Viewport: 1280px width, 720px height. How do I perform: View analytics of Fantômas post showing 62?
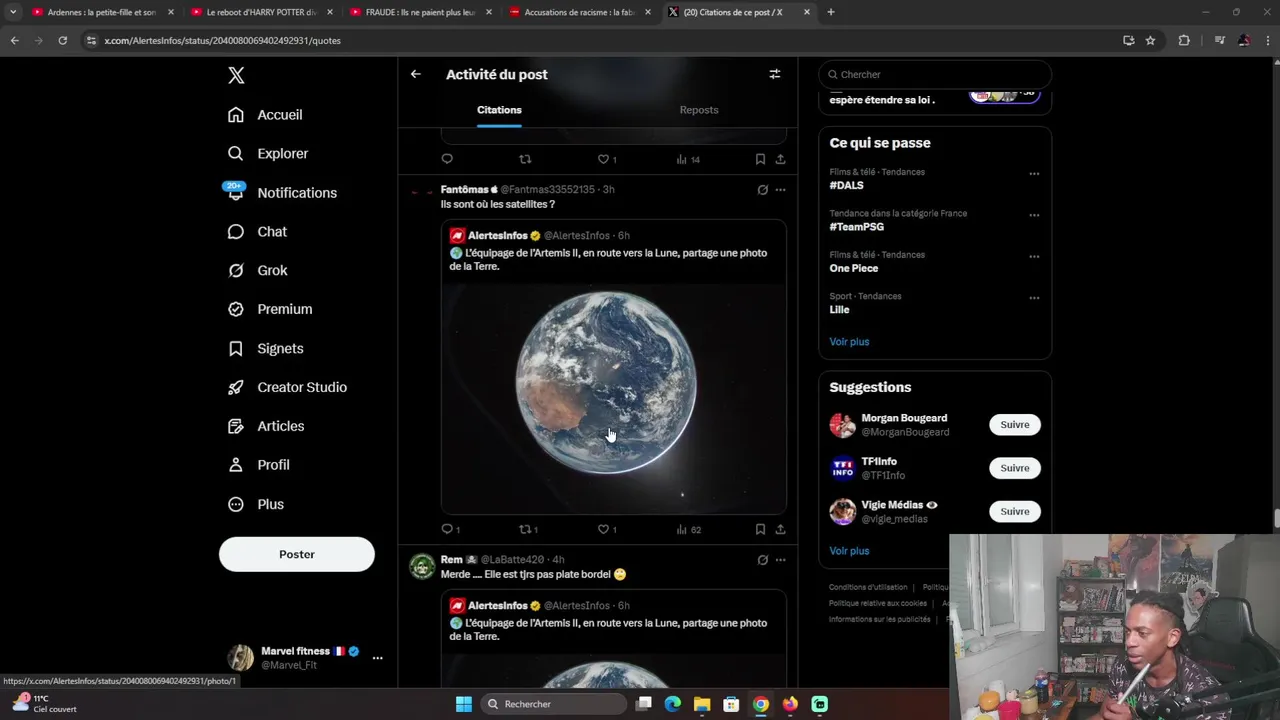pos(689,529)
